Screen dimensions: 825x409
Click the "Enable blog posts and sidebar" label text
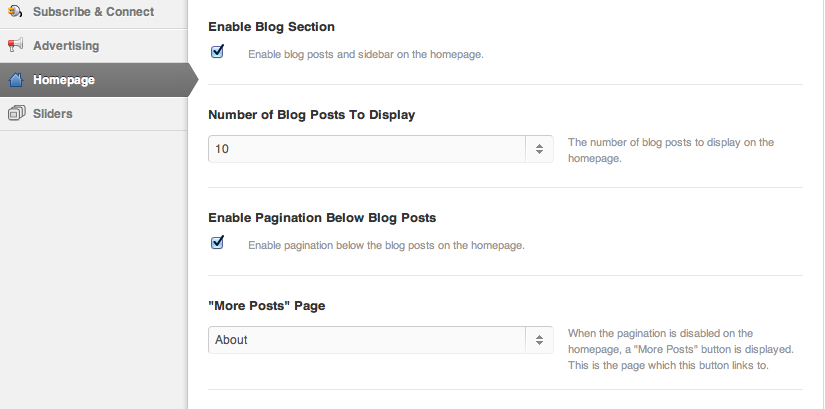point(366,54)
